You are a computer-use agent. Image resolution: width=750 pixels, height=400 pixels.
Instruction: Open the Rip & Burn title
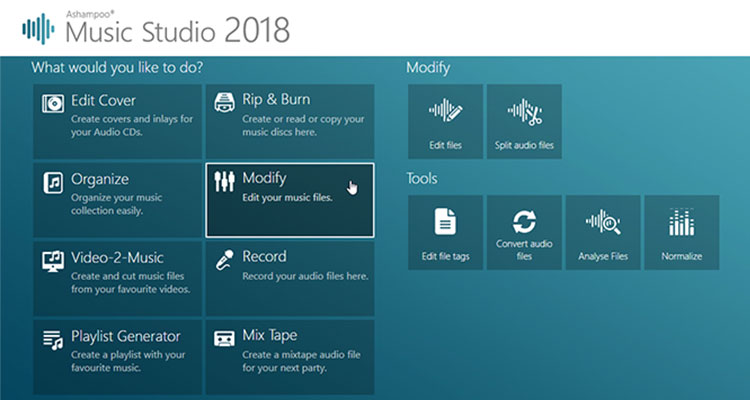point(276,100)
